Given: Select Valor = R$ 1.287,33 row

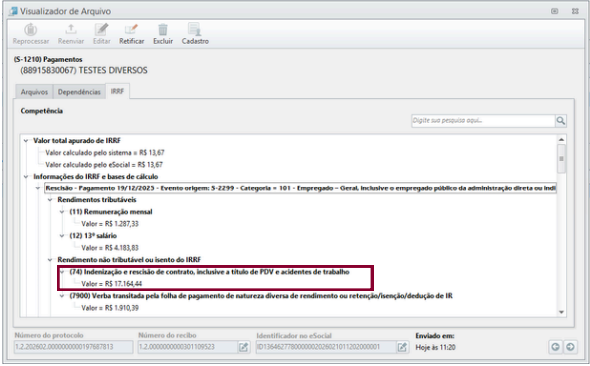Looking at the screenshot, I should [110, 224].
